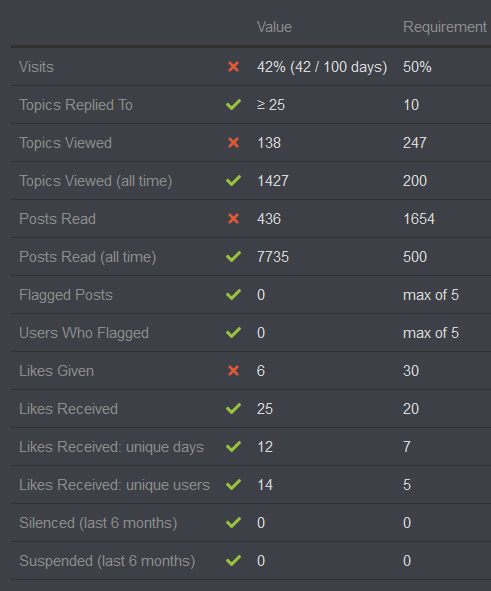Click the Visits row label
This screenshot has height=591, width=491.
click(37, 67)
